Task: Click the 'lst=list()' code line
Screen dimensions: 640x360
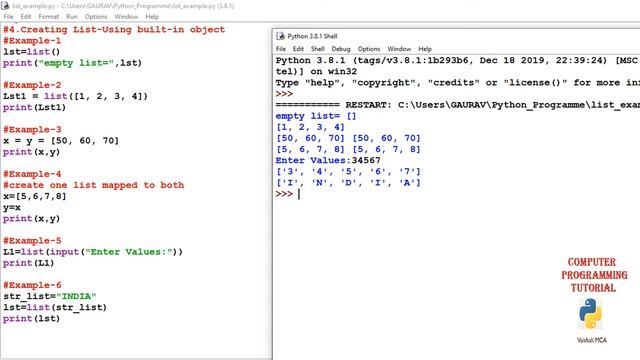Action: (x=31, y=52)
